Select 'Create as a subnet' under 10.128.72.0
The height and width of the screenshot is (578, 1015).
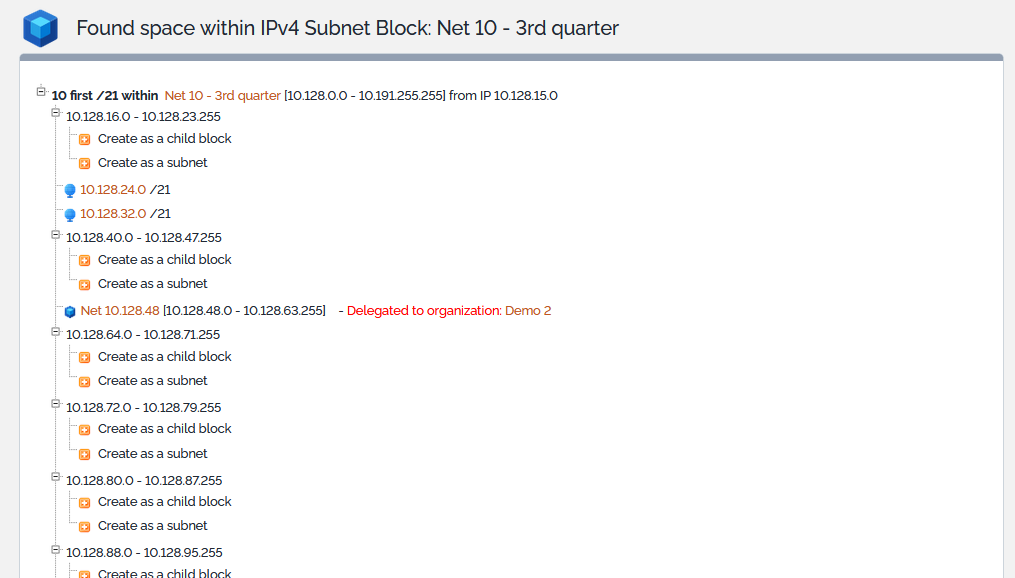click(152, 453)
